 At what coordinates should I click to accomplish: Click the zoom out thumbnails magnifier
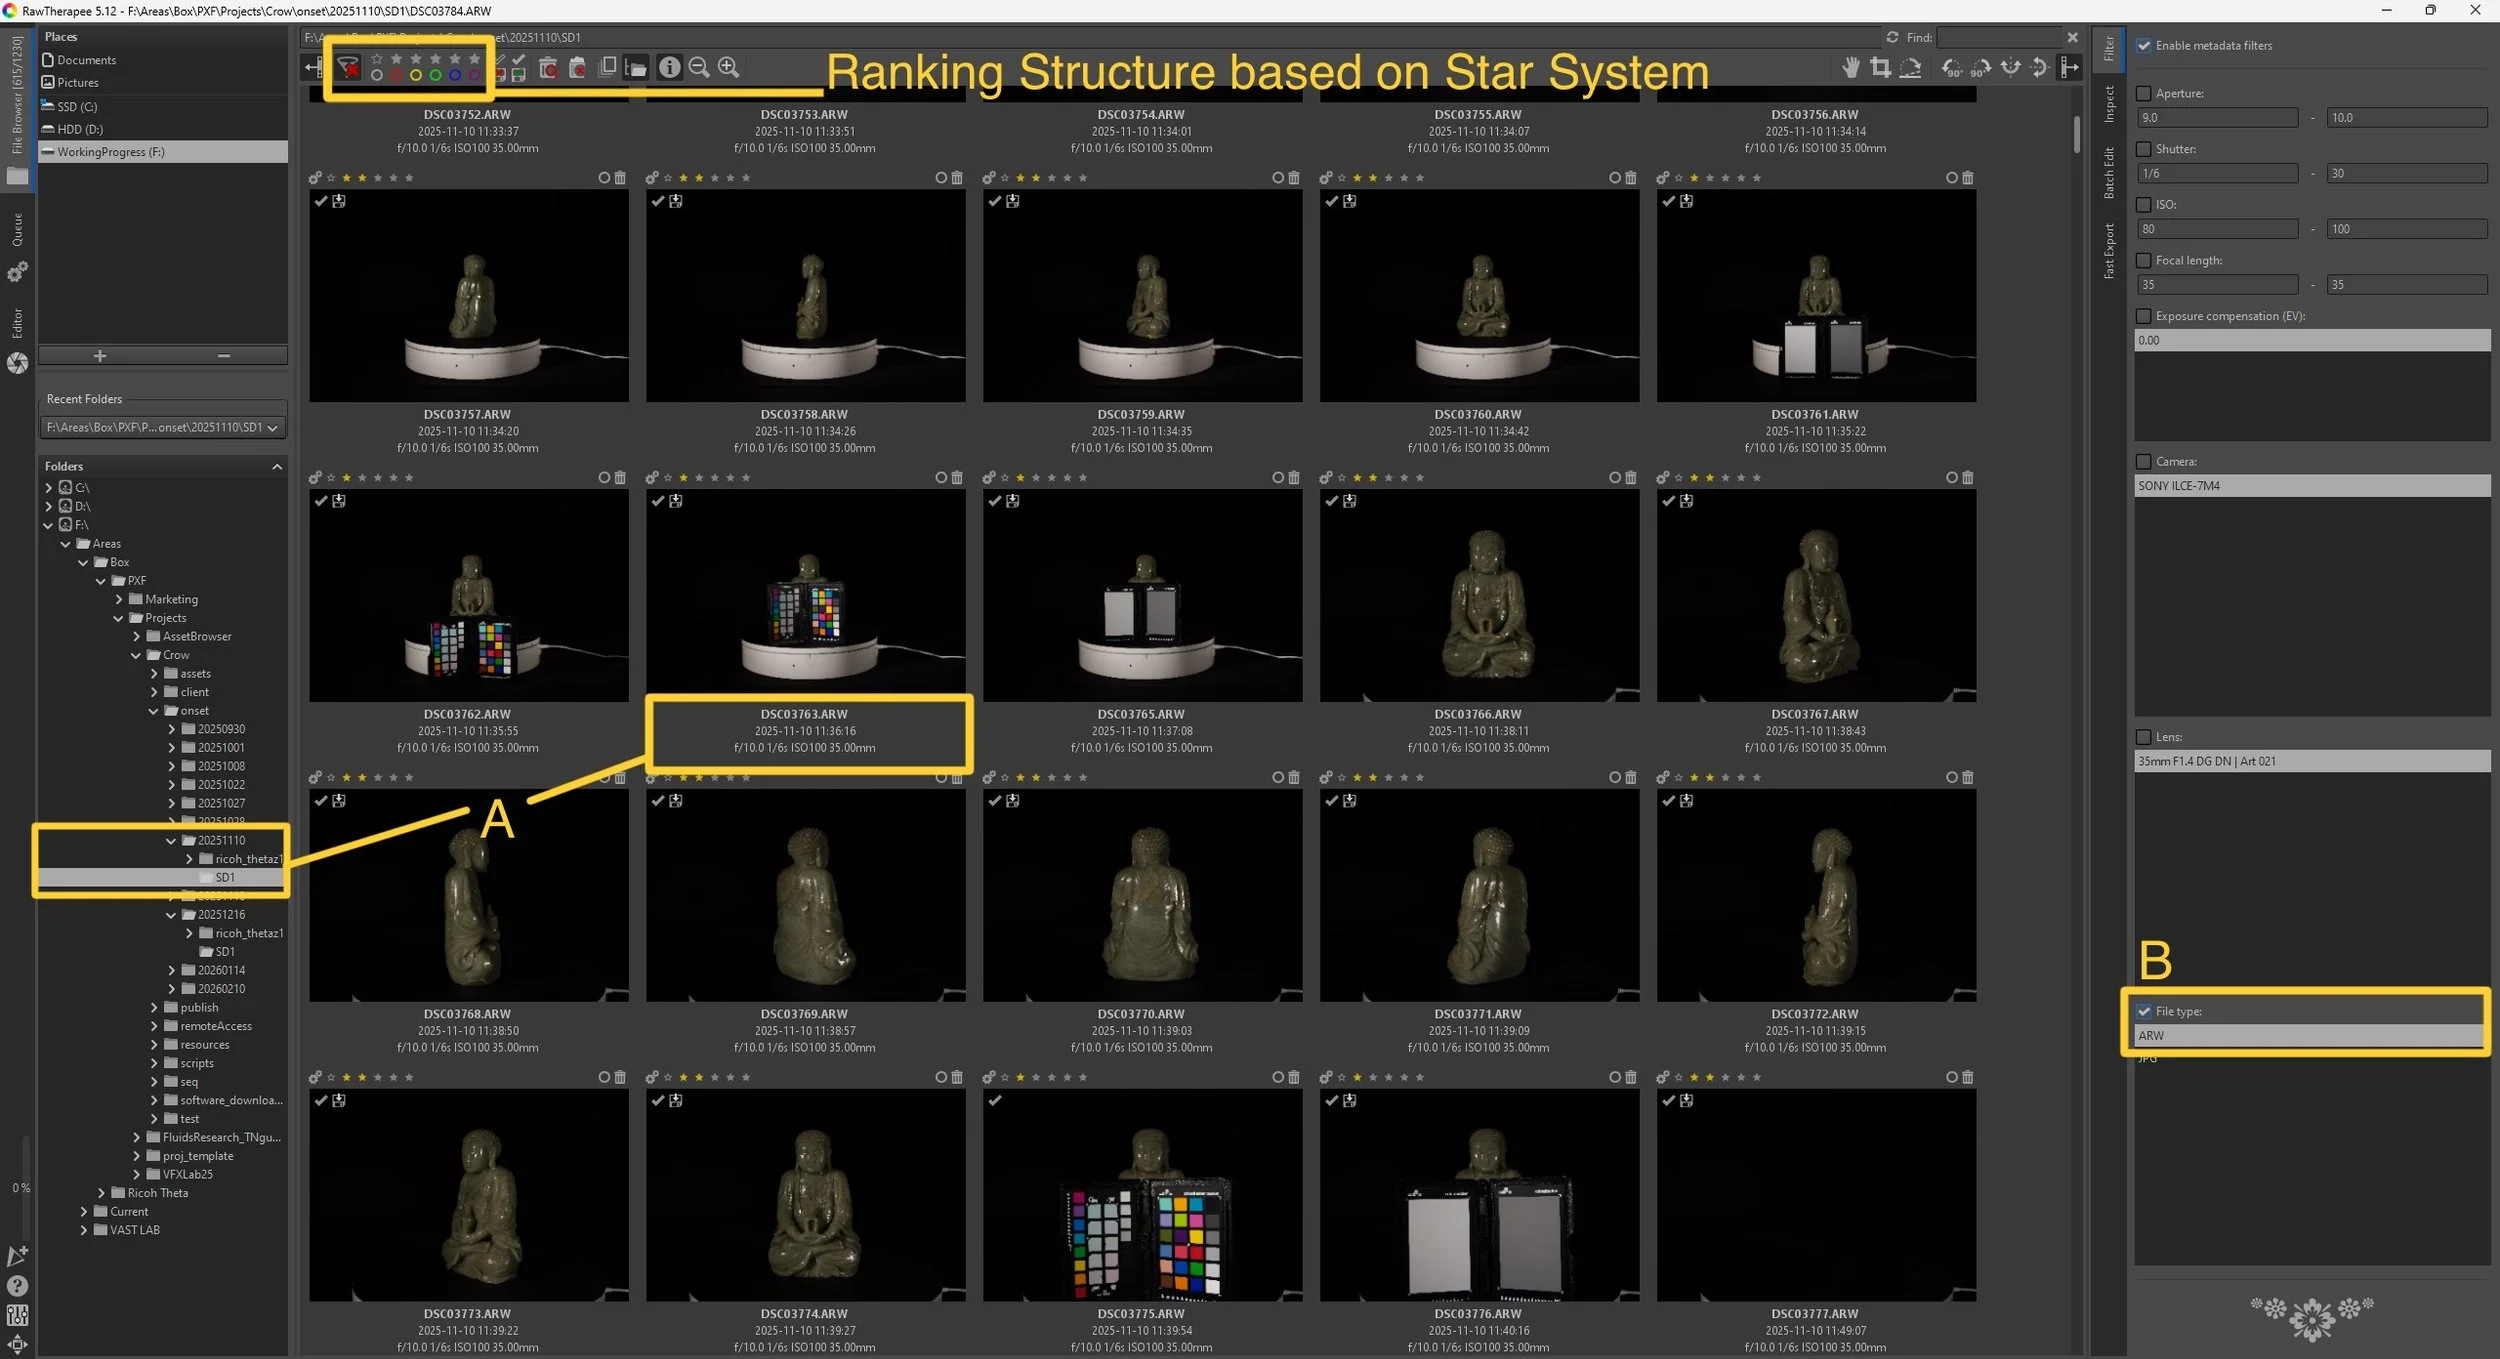click(699, 67)
